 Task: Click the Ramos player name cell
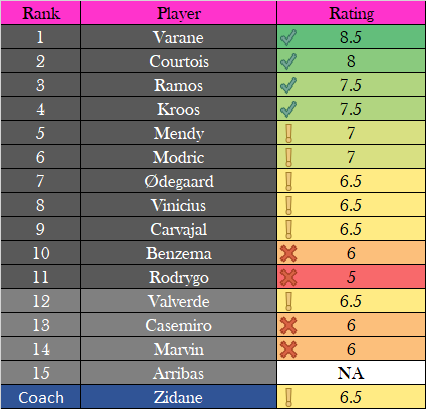[x=179, y=85]
